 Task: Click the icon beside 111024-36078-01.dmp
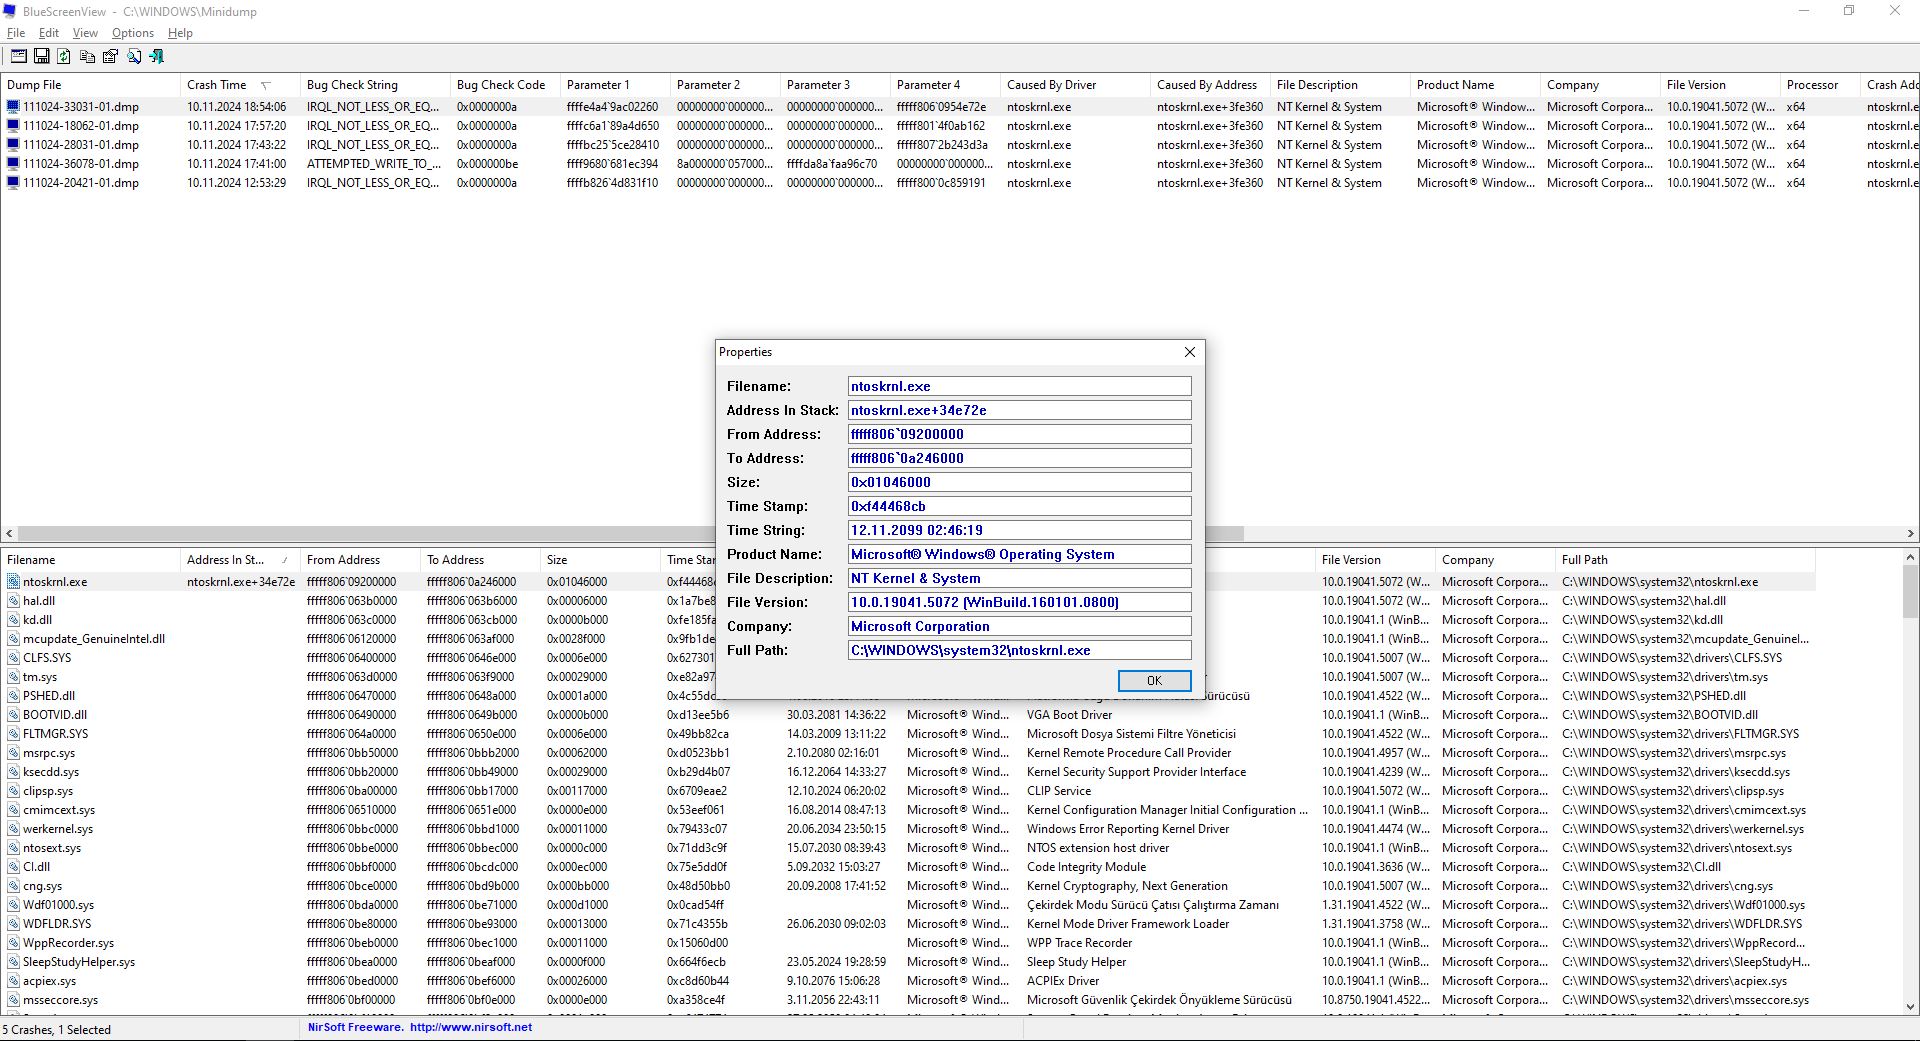coord(13,164)
